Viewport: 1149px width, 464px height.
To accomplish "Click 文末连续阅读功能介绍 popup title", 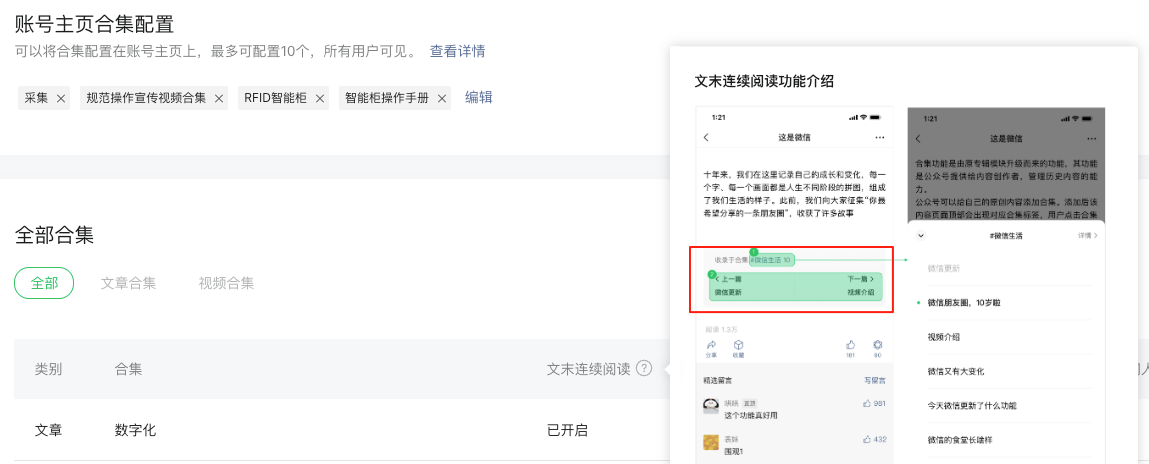I will (x=764, y=81).
